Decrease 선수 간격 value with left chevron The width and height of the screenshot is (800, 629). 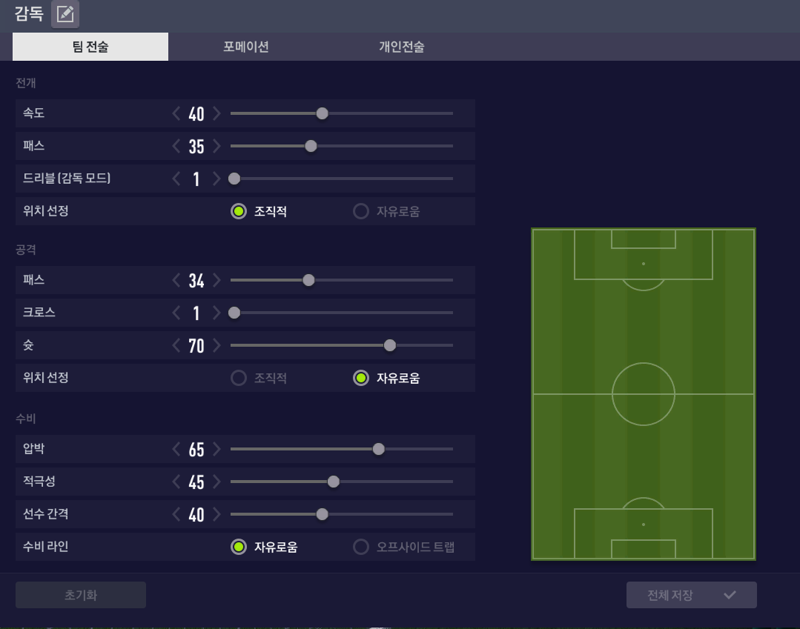(176, 514)
